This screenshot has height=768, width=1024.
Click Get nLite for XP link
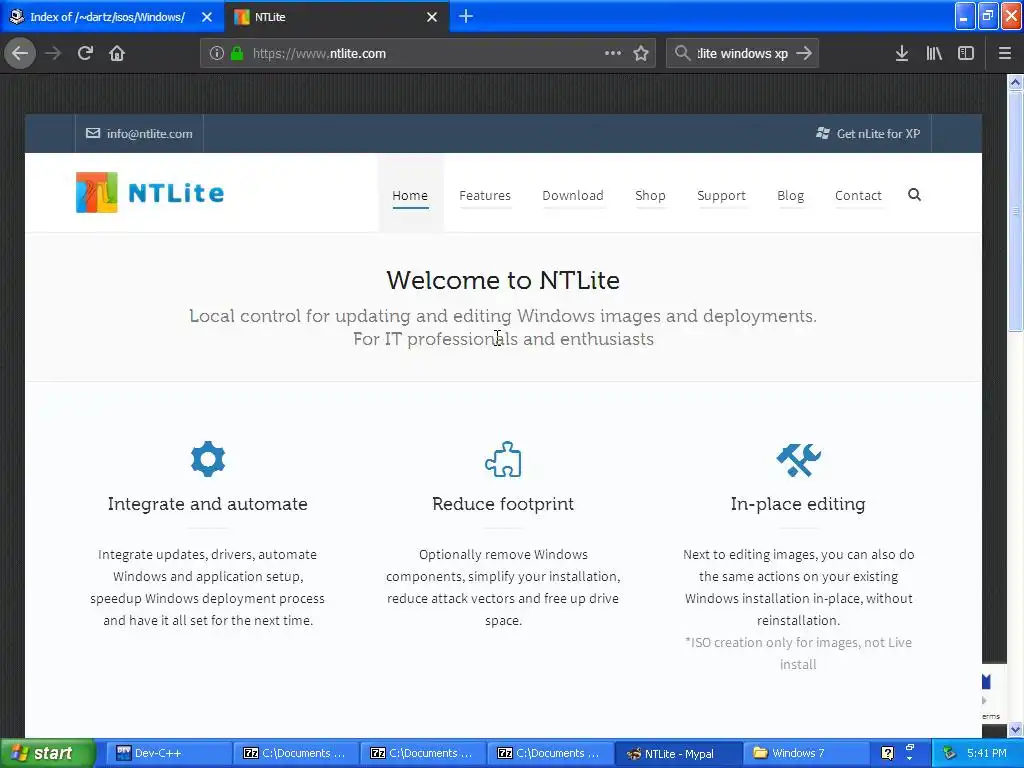[868, 133]
